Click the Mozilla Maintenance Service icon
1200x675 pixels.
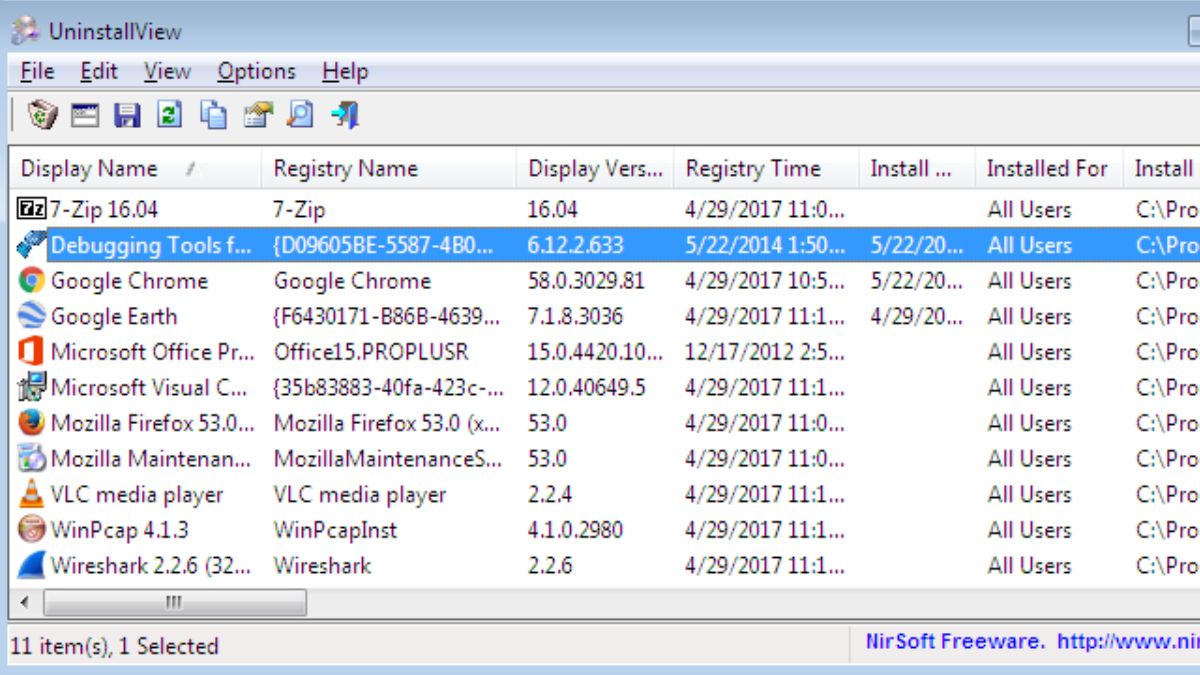click(32, 458)
